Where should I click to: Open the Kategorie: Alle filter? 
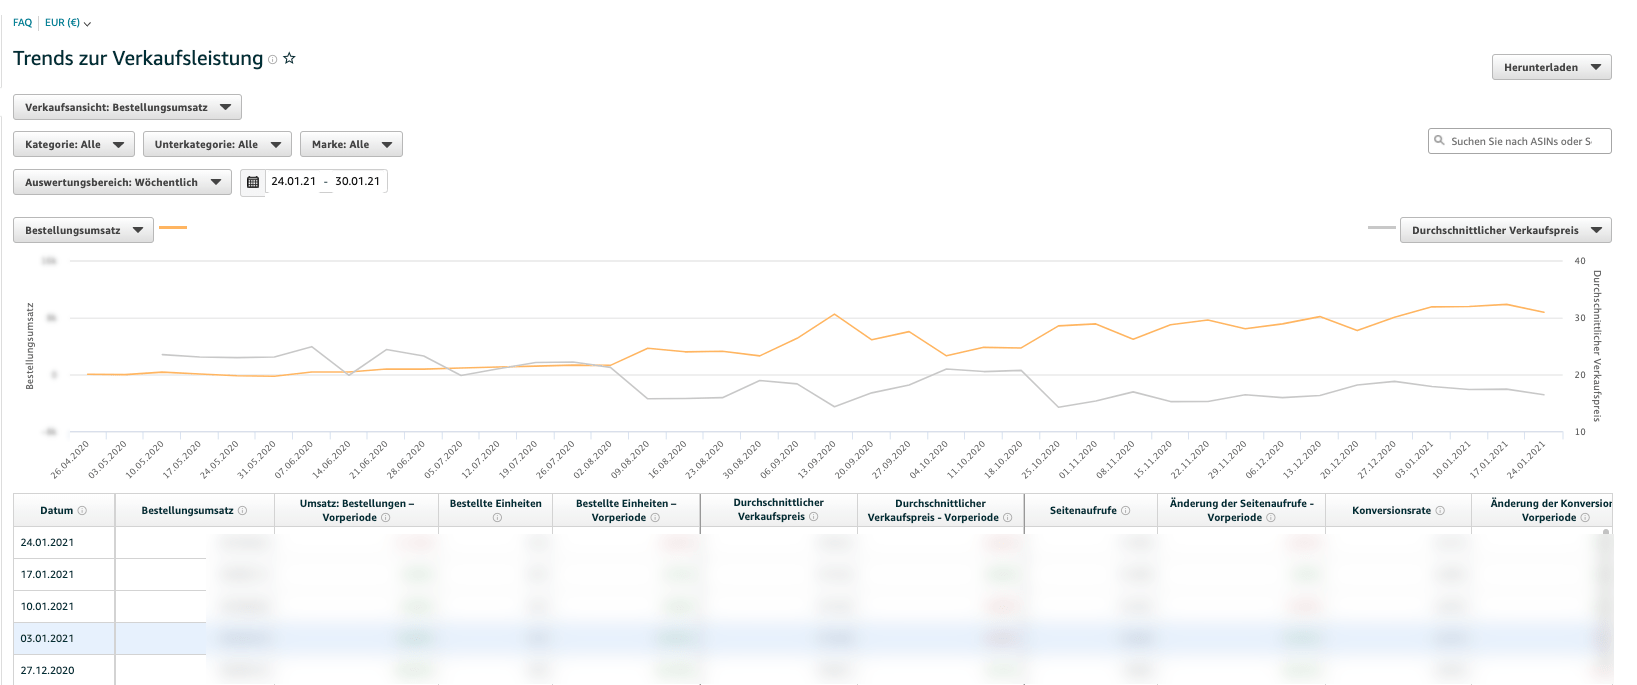click(74, 145)
